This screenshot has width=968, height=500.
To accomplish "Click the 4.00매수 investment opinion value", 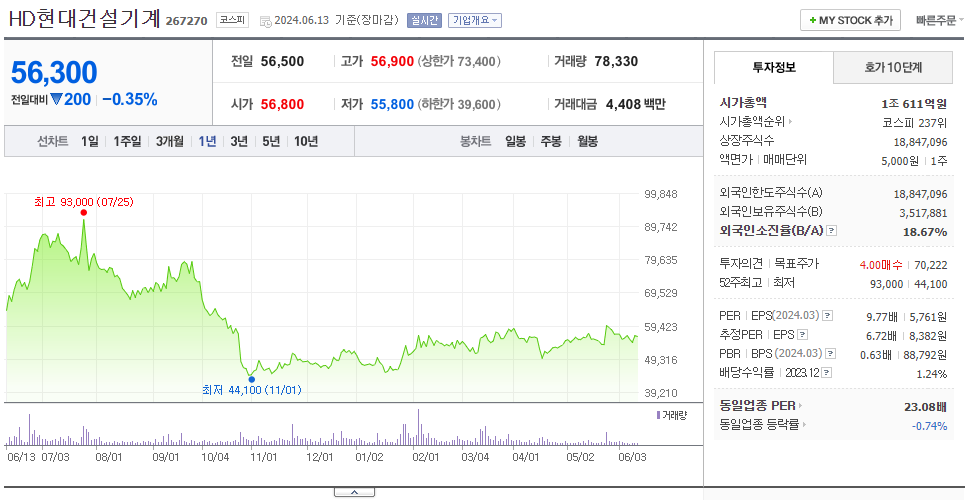I will click(881, 265).
